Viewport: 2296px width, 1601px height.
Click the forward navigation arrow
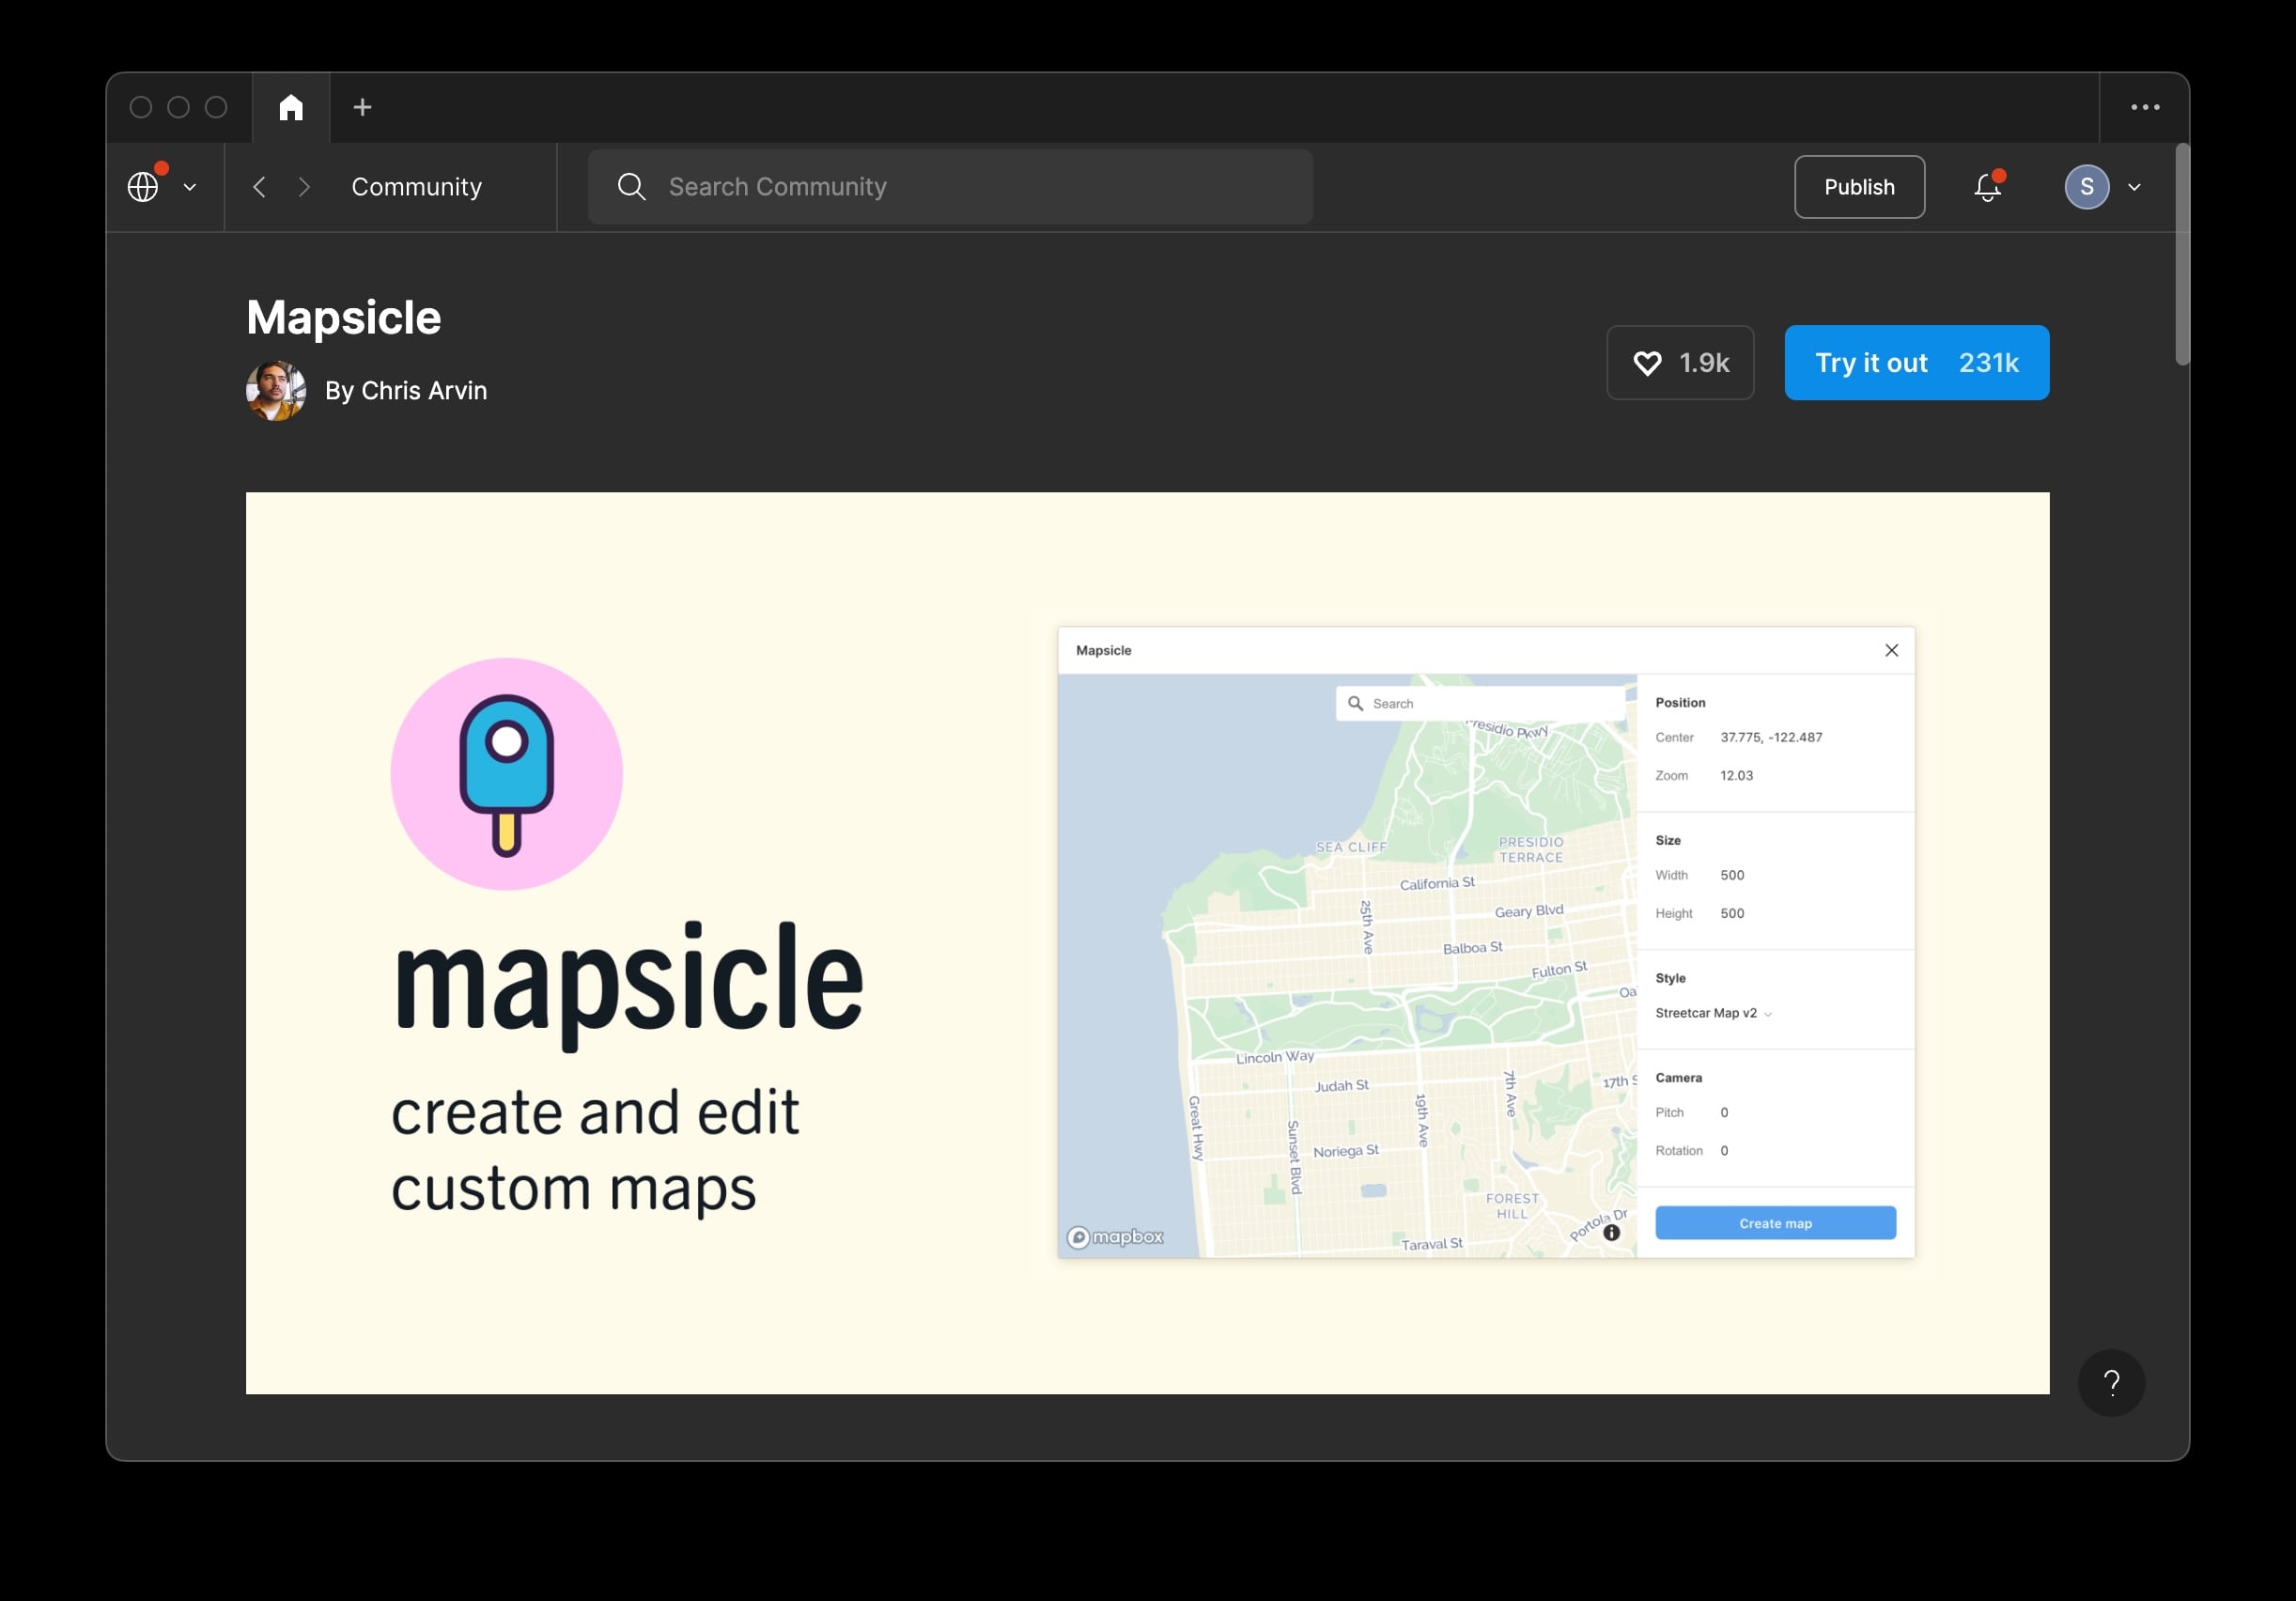(x=305, y=187)
